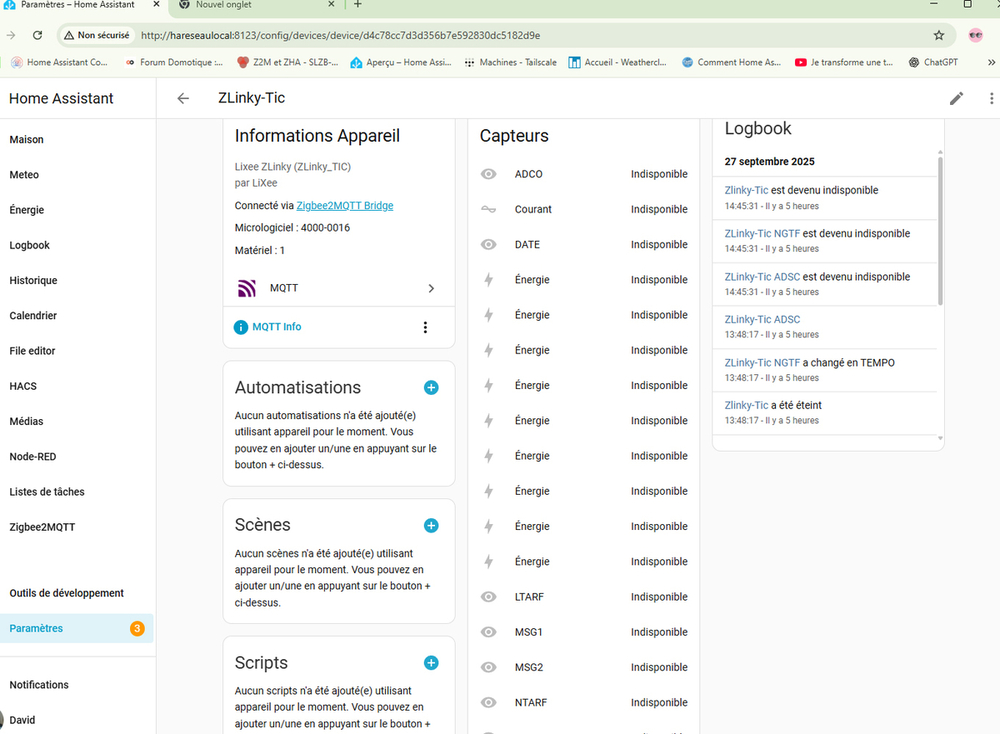Go back using the arrow beside ZLinky-Tic
This screenshot has width=1000, height=734.
tap(183, 98)
